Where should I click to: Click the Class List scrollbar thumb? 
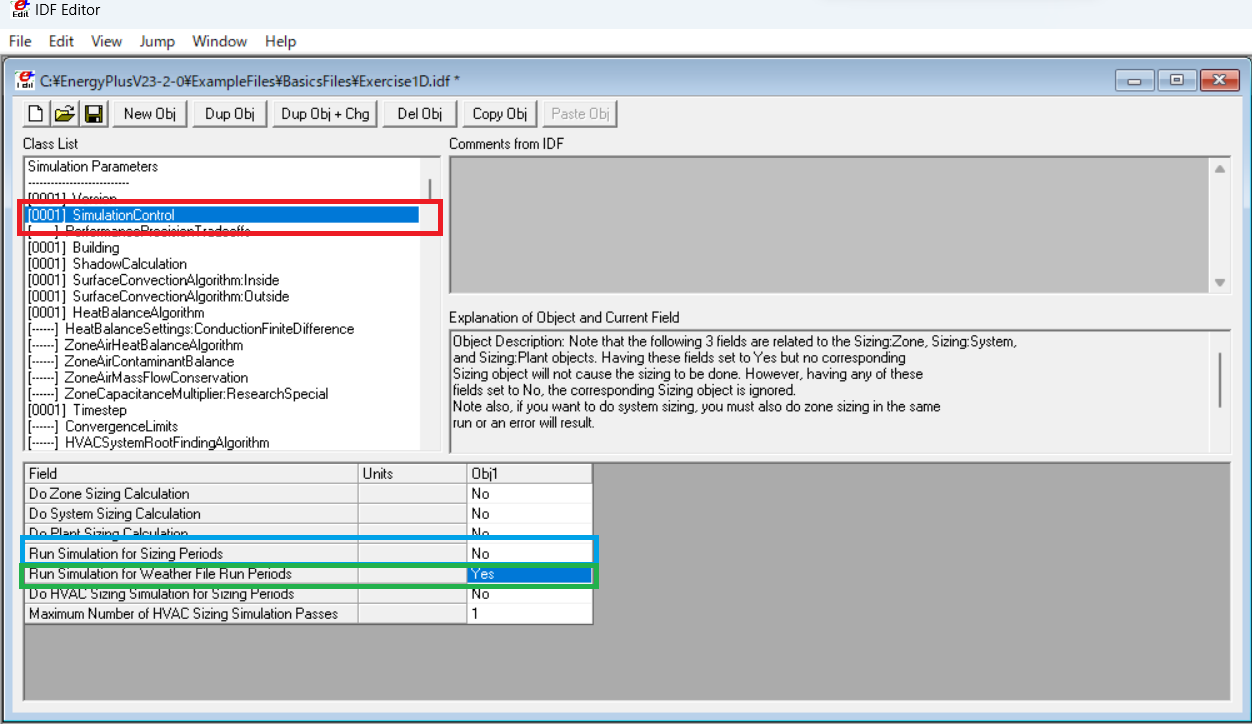click(x=431, y=190)
